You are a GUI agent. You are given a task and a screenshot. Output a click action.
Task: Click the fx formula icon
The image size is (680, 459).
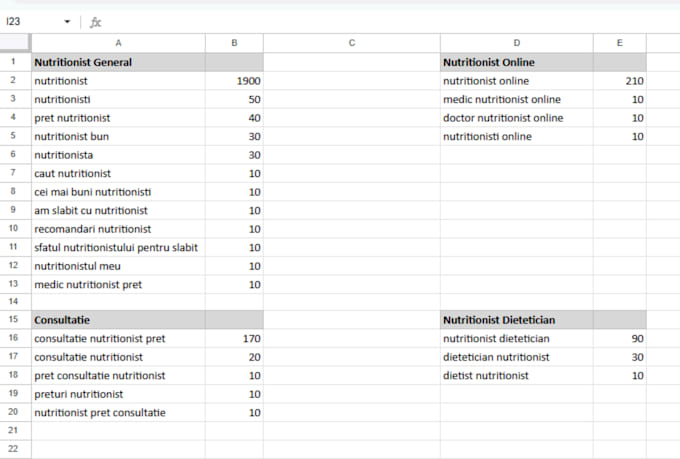pyautogui.click(x=95, y=22)
